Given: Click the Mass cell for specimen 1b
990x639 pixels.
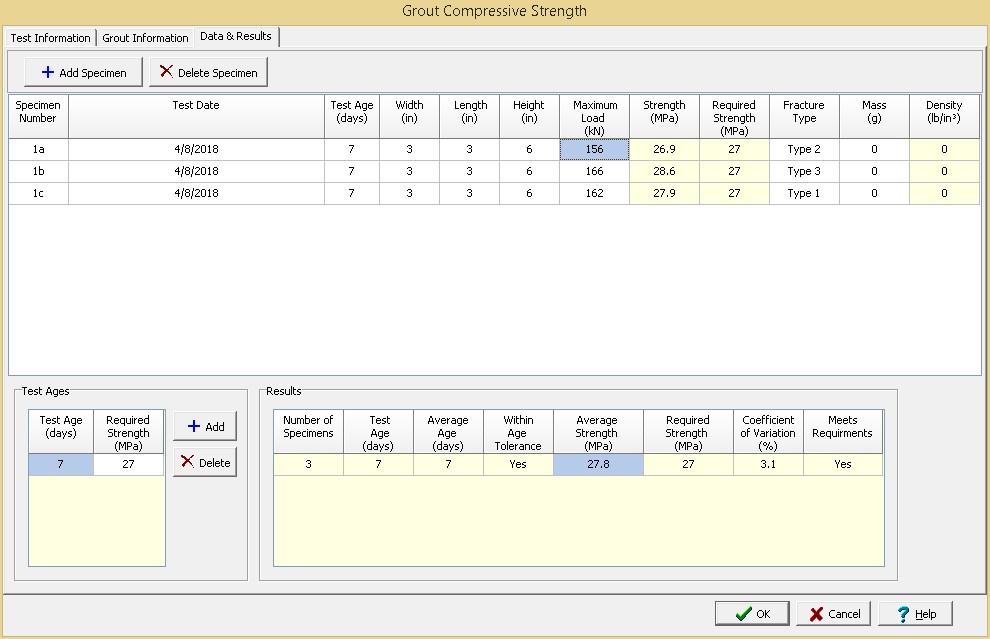Looking at the screenshot, I should 873,171.
